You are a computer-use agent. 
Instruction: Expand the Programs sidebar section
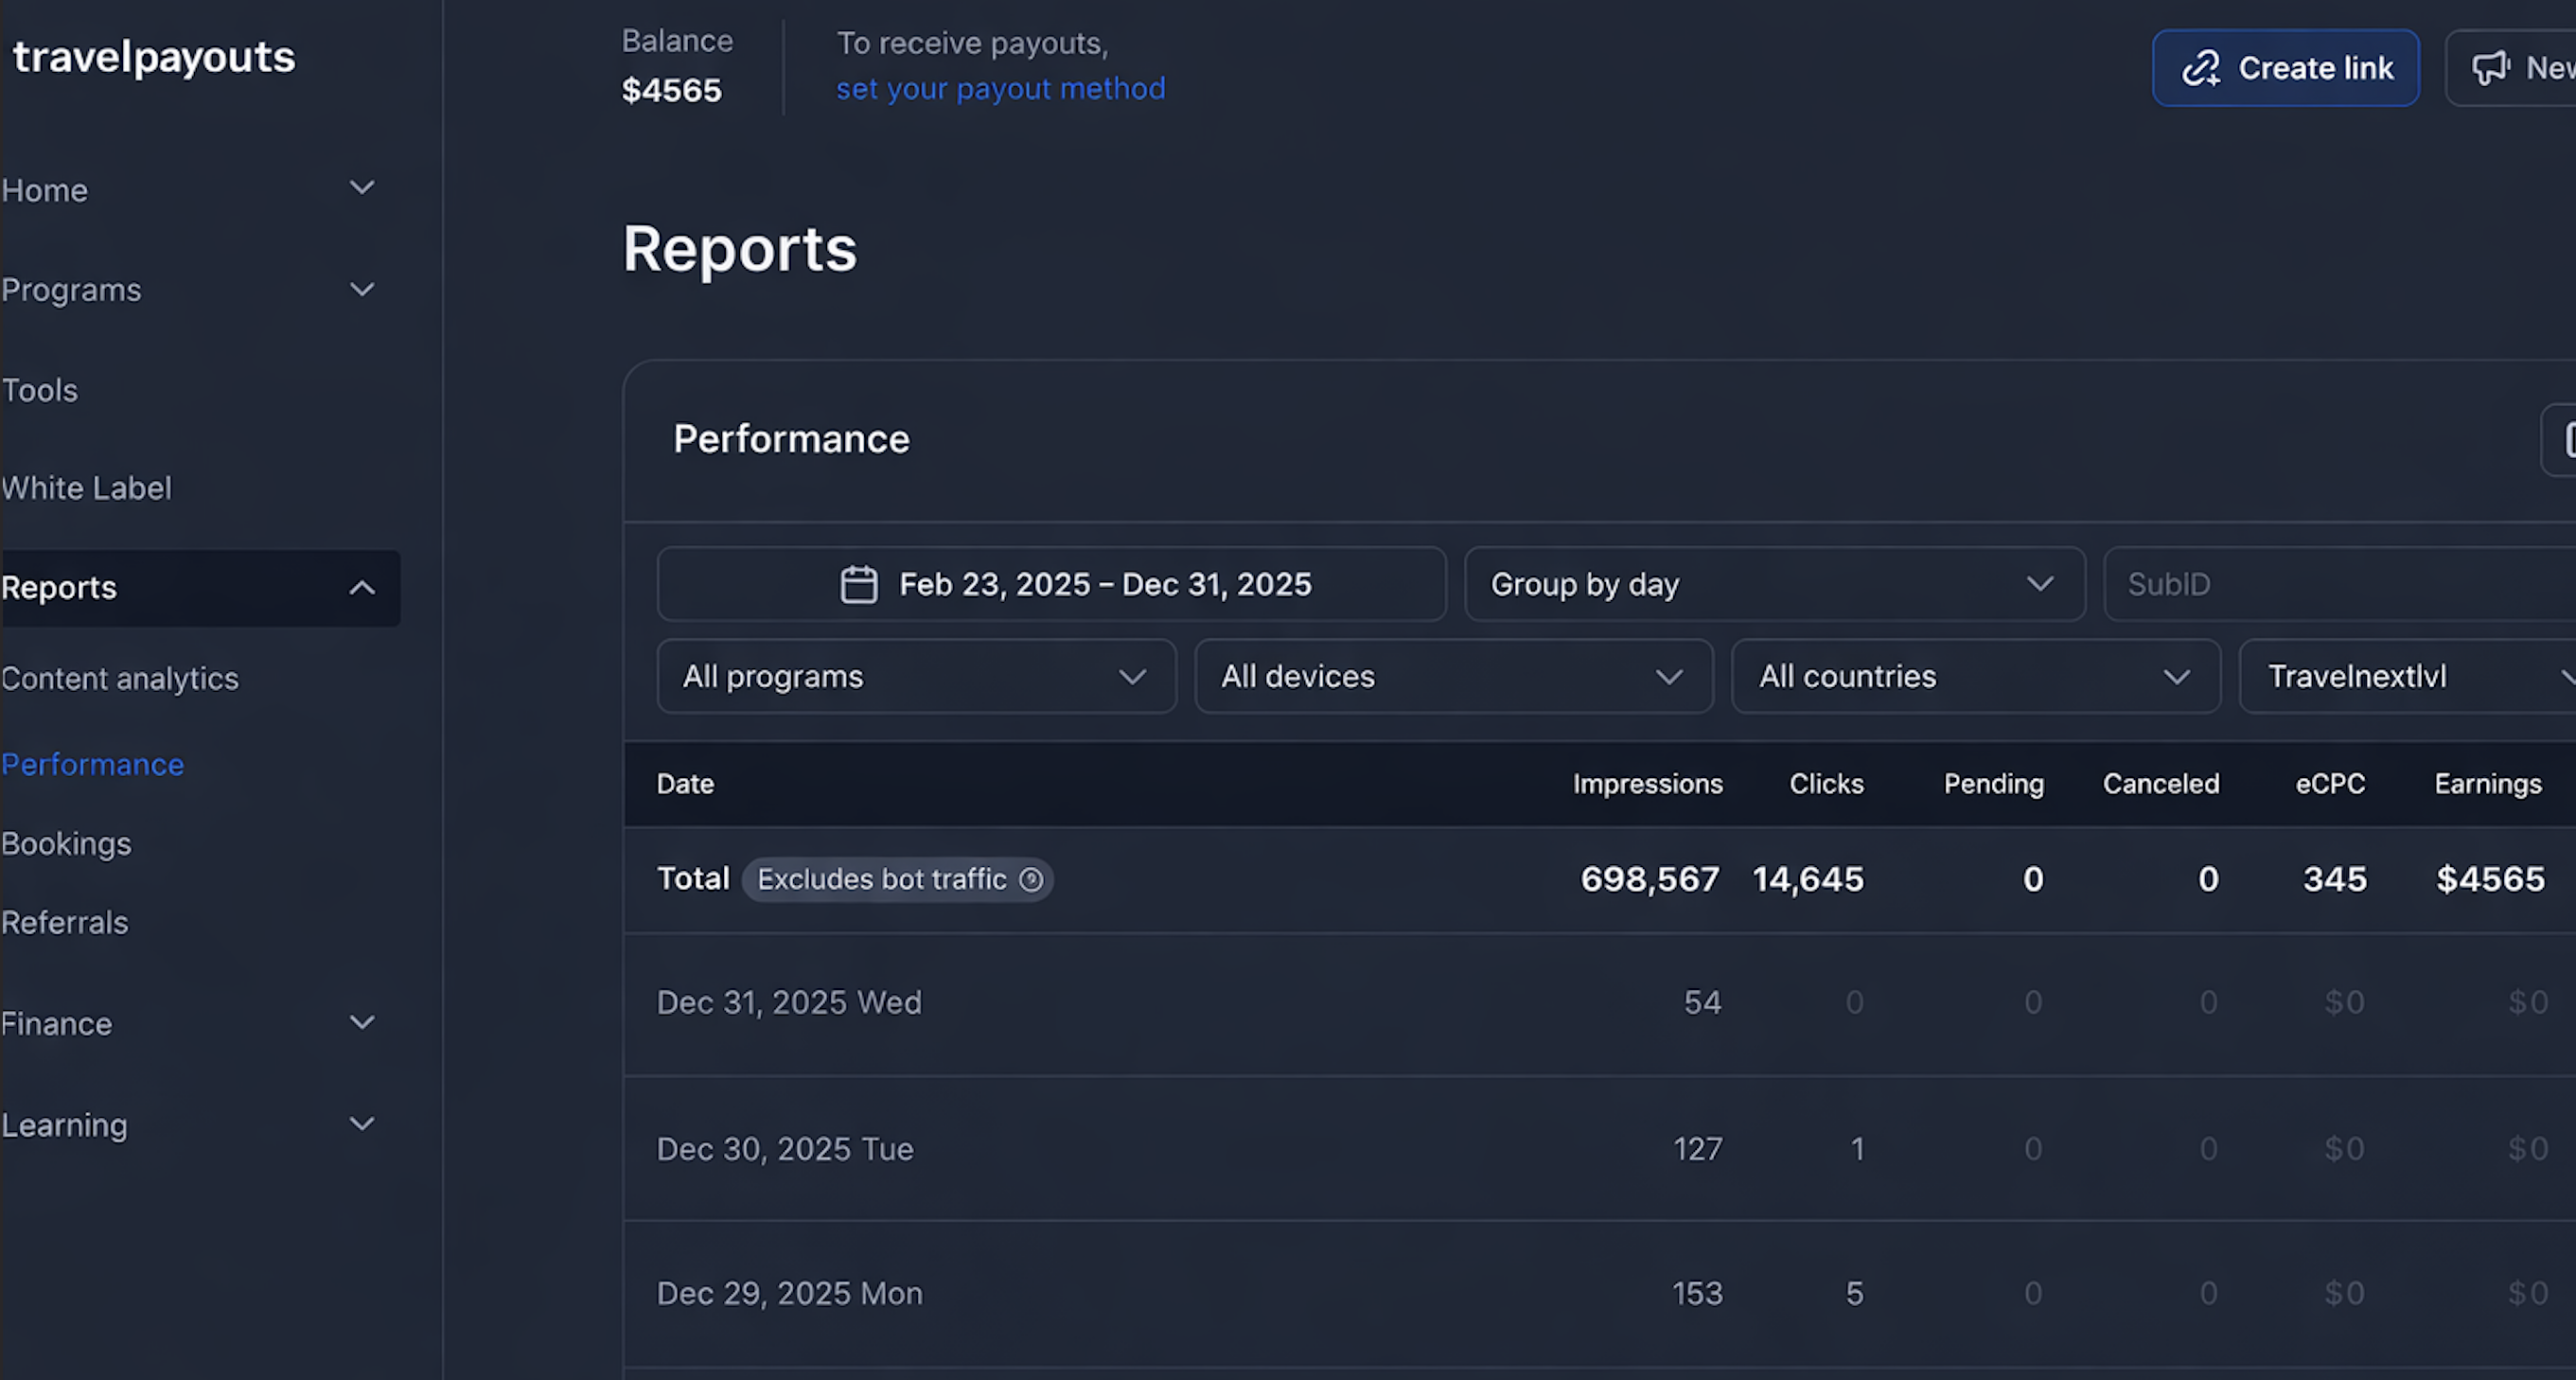362,290
